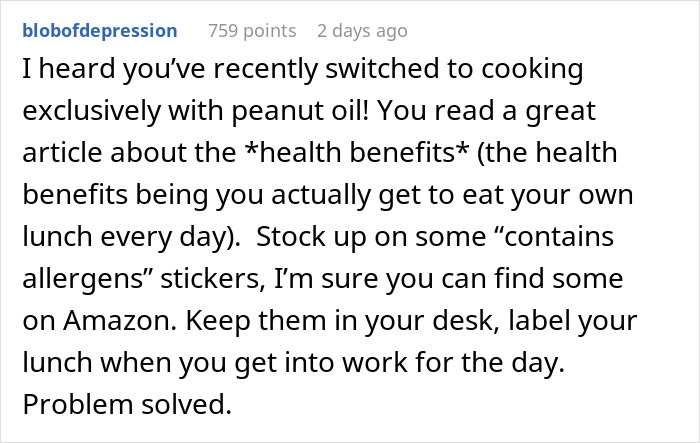This screenshot has height=443, width=700.
Task: Click the '2 days ago' timestamp
Action: coord(361,31)
